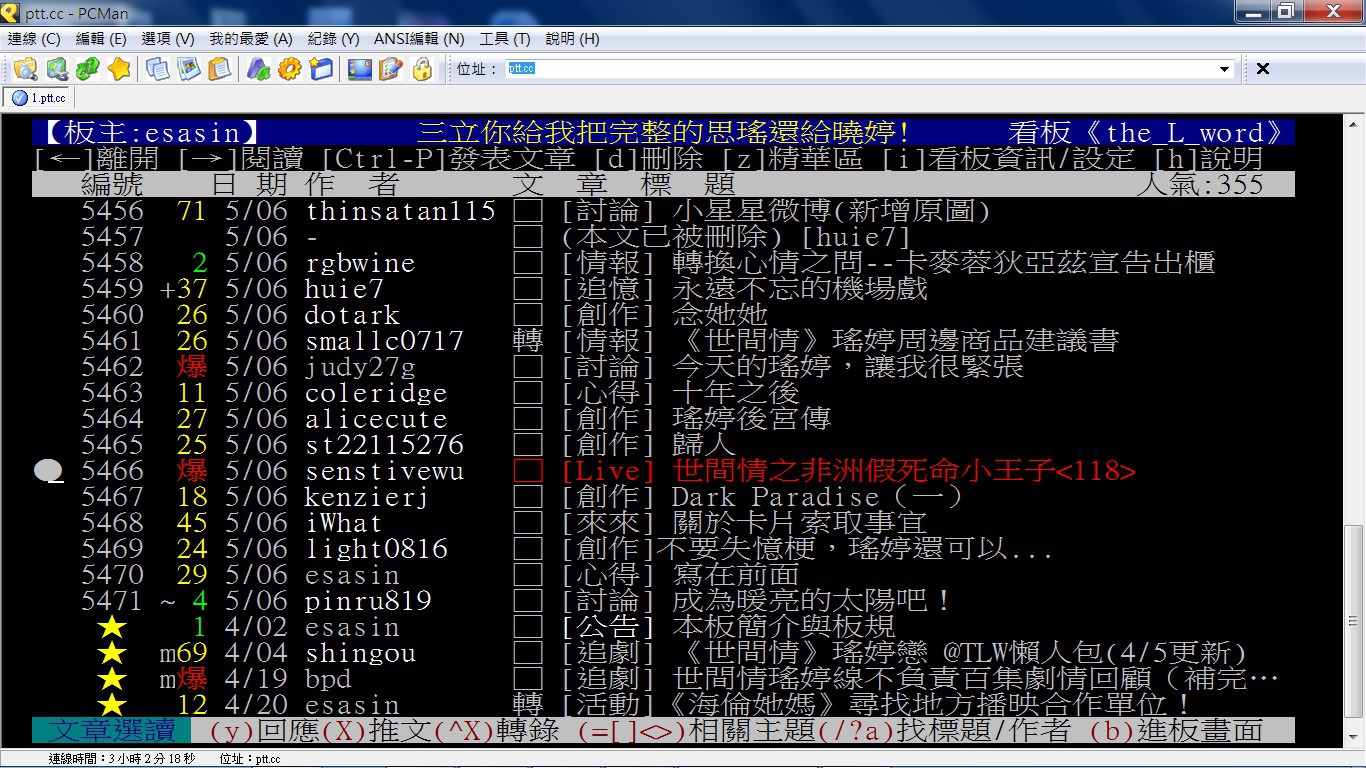Open the 編輯 (E) menu
Screen dimensions: 1366x768
coord(101,39)
